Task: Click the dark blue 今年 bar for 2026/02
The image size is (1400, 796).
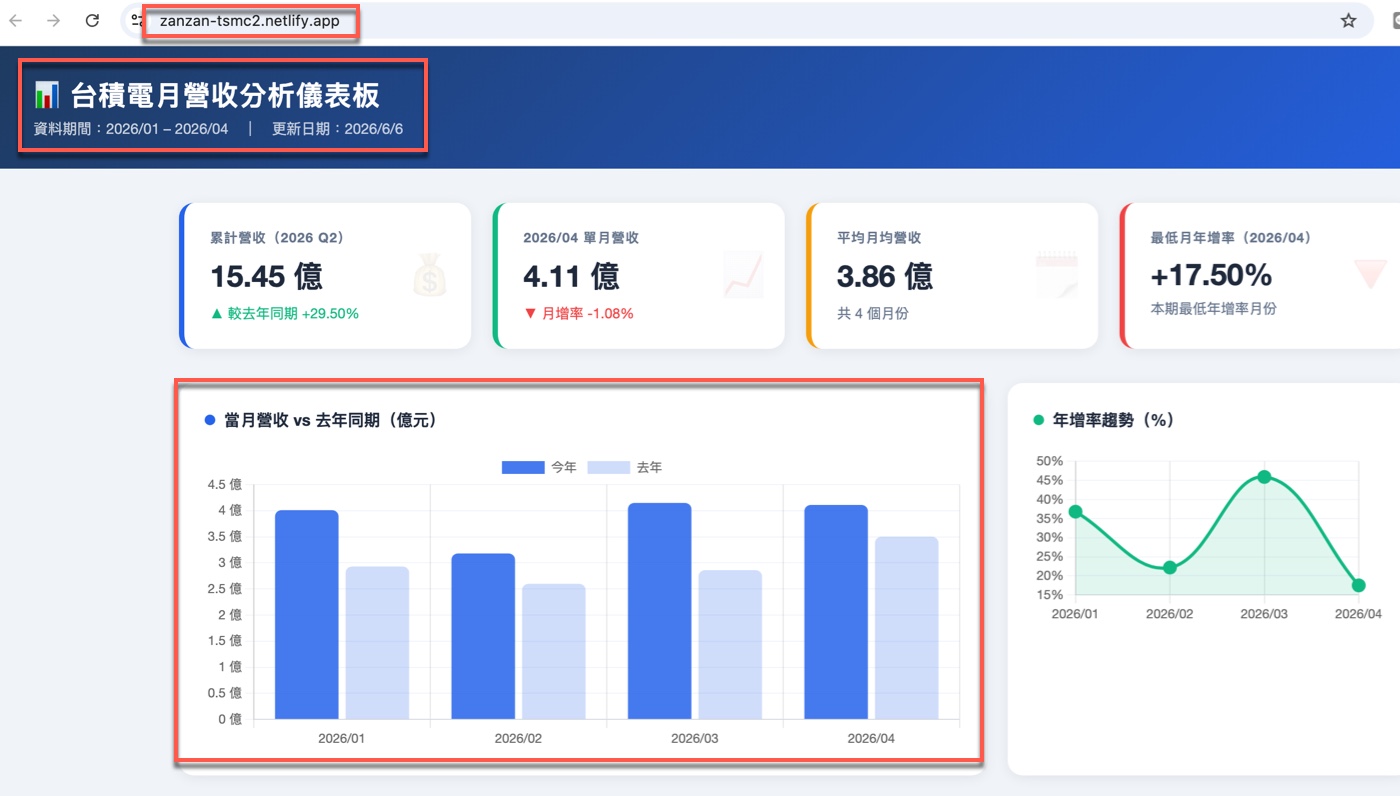Action: (x=483, y=636)
